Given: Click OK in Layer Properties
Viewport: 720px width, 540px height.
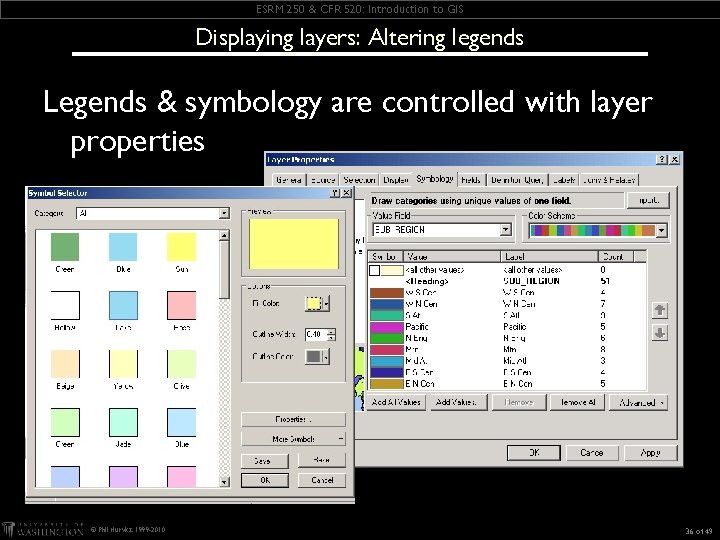Looking at the screenshot, I should 534,453.
